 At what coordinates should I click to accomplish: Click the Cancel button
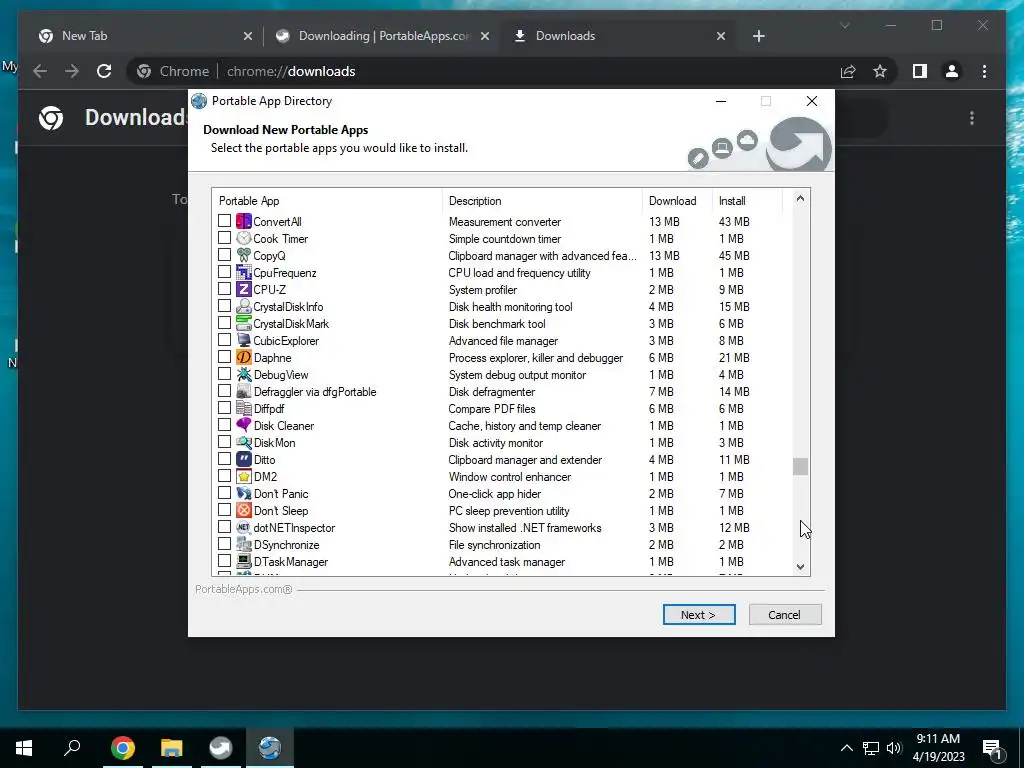tap(784, 615)
